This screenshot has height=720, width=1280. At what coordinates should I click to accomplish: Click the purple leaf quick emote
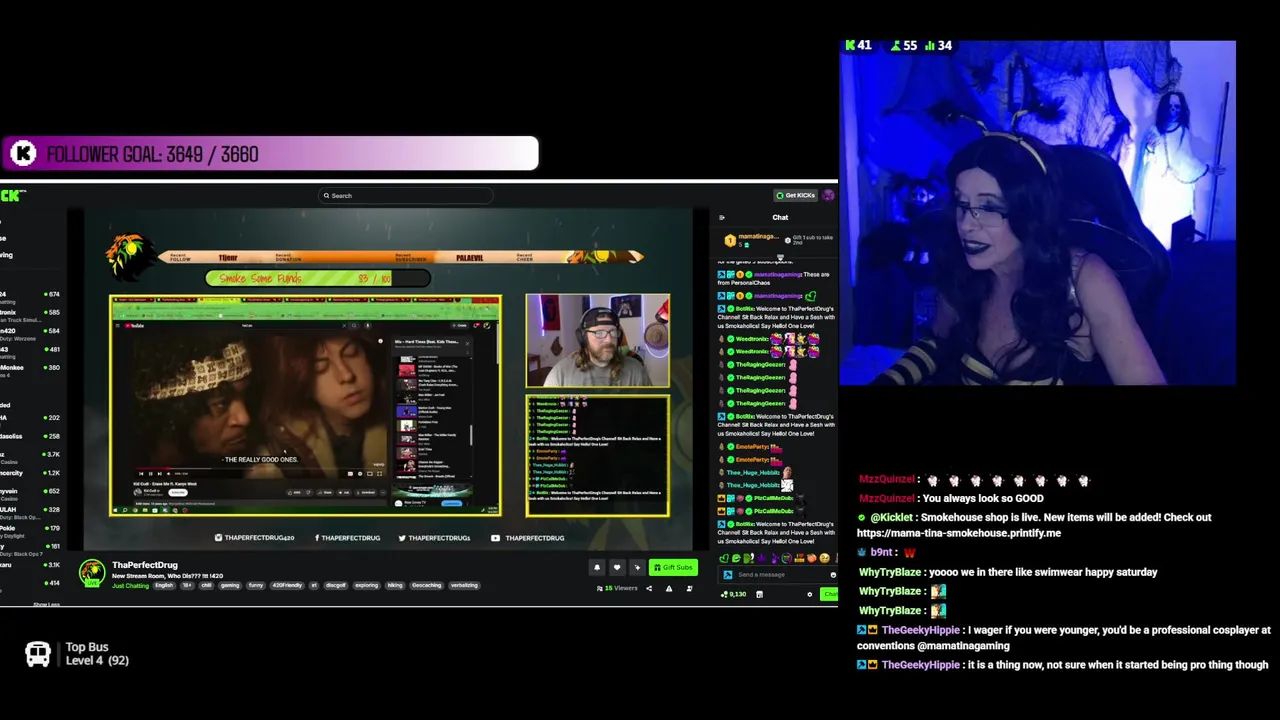click(x=762, y=559)
